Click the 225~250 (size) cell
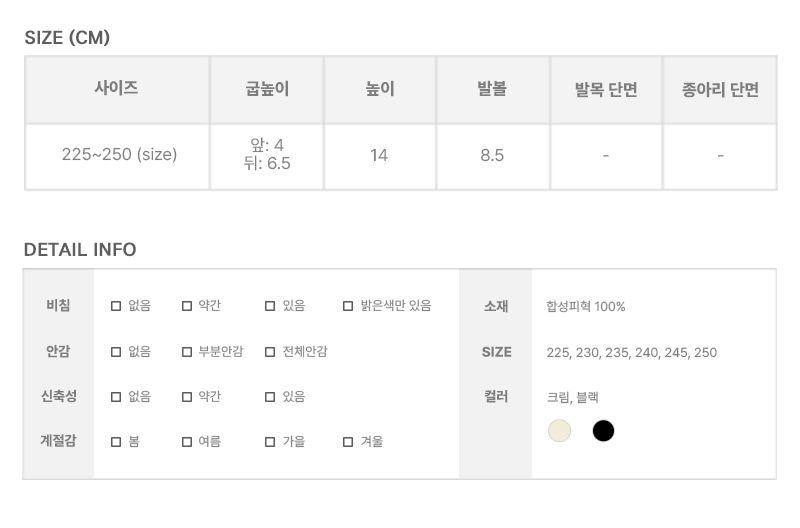Viewport: 800px width, 528px height. pyautogui.click(x=119, y=155)
